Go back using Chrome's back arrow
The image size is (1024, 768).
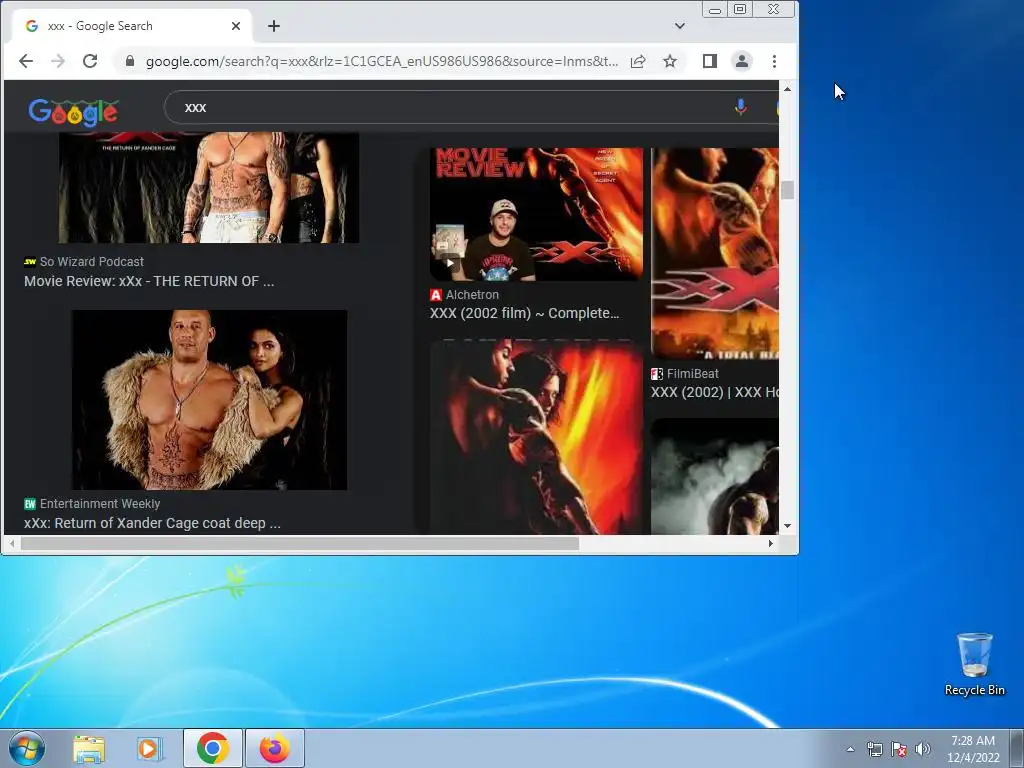tap(25, 61)
